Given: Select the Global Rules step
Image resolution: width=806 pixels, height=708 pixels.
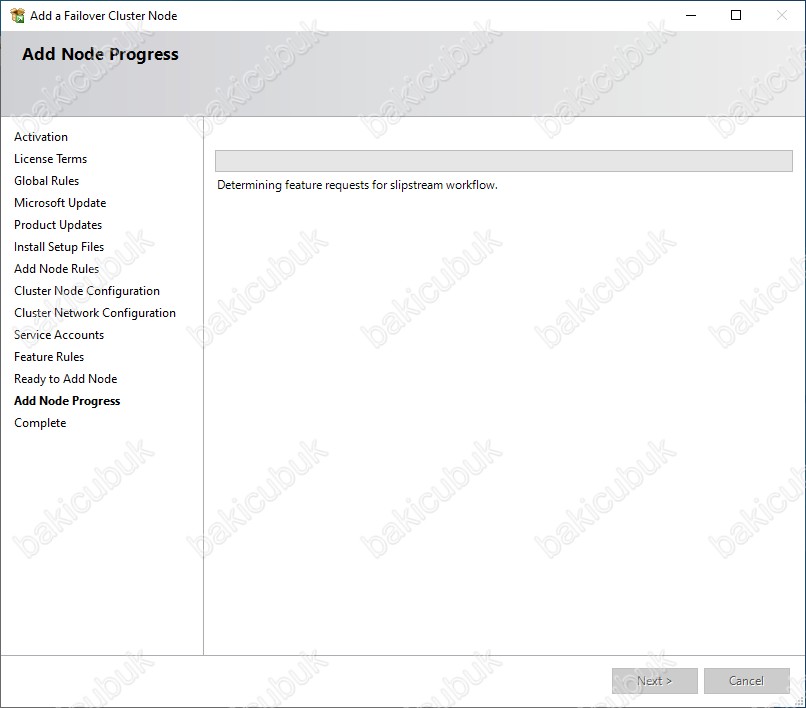Looking at the screenshot, I should point(46,181).
